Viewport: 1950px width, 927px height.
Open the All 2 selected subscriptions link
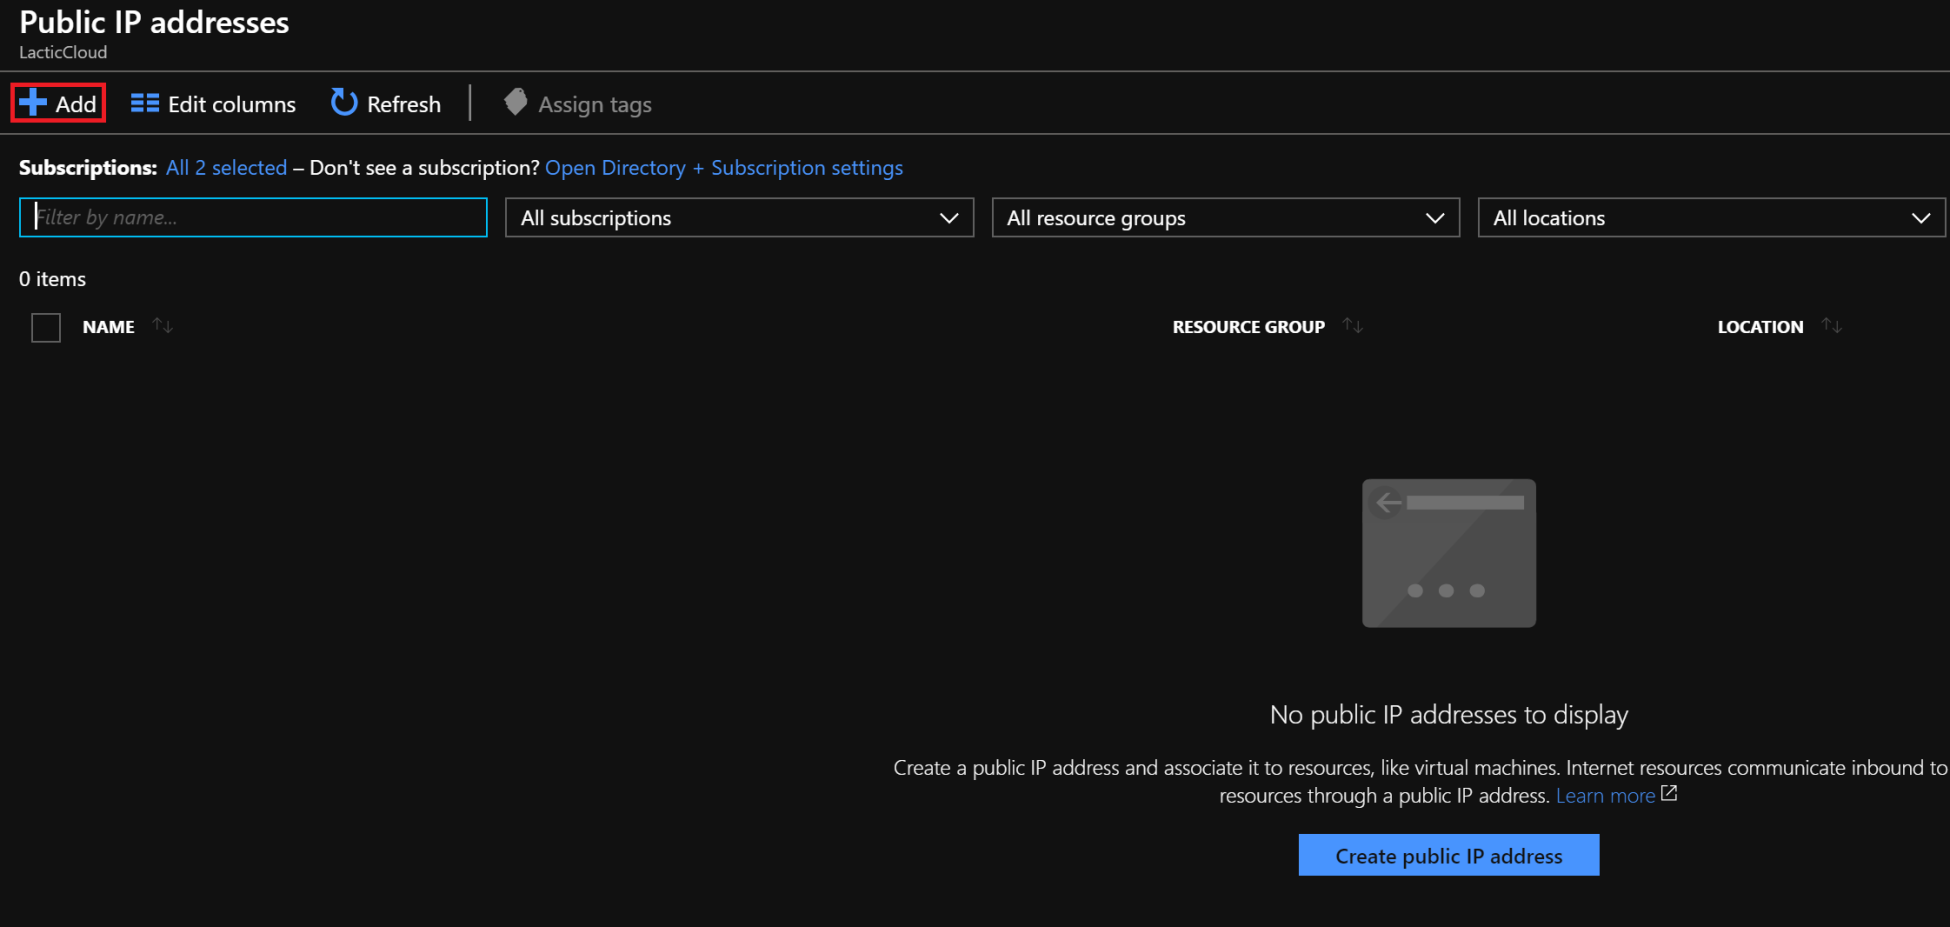click(x=227, y=168)
